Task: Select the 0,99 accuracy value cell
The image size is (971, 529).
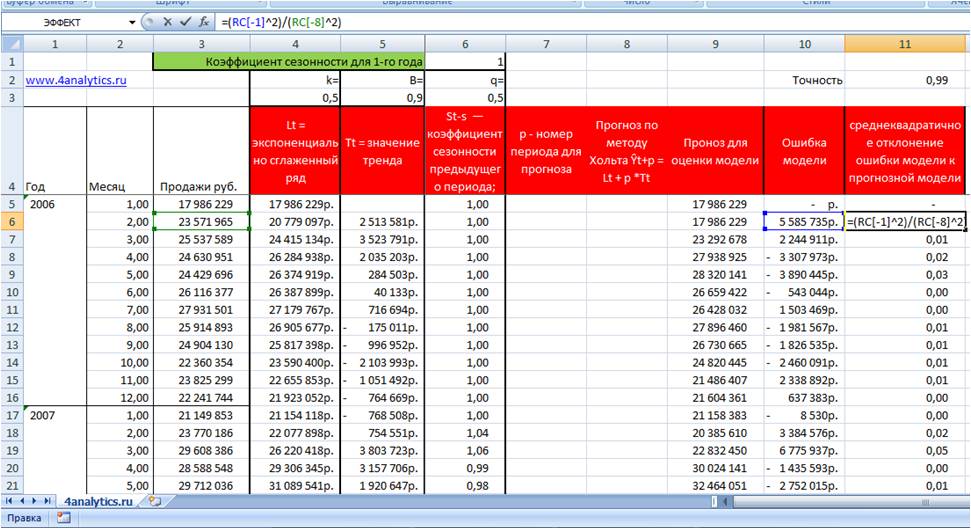Action: pyautogui.click(x=905, y=80)
